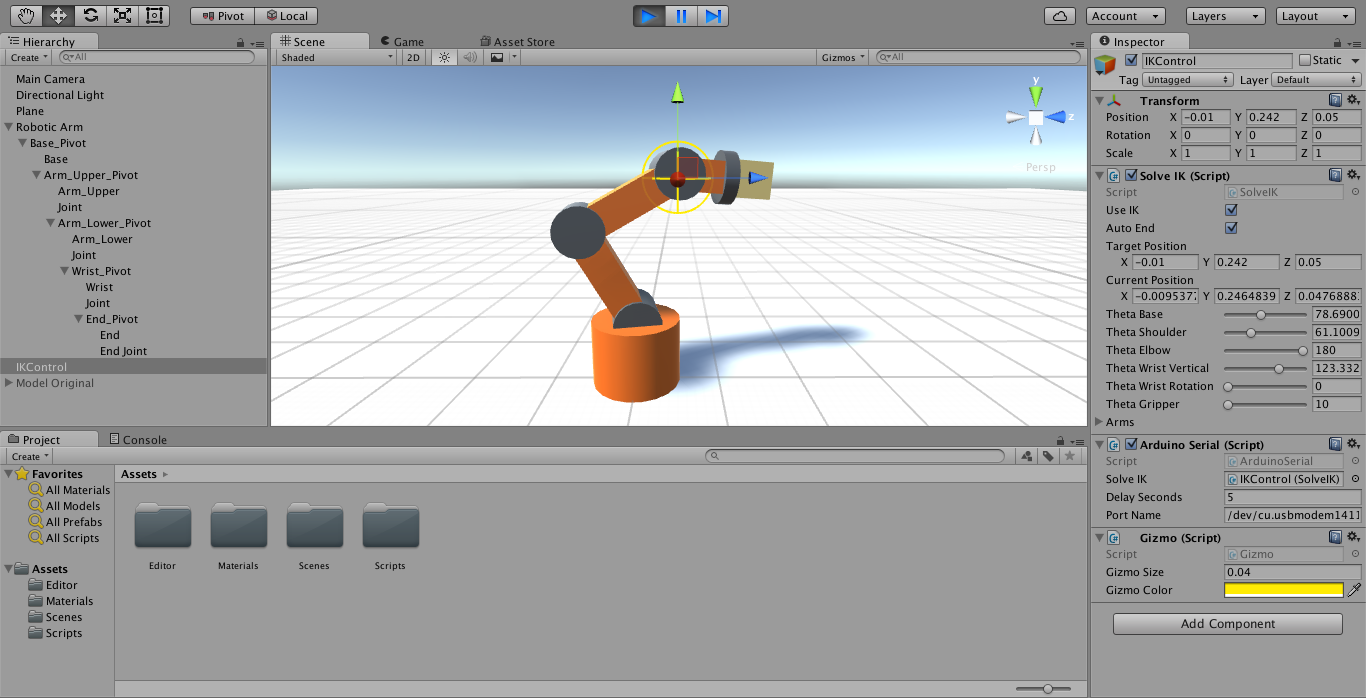Open the Shaded draw mode dropdown
This screenshot has height=698, width=1366.
pos(335,57)
